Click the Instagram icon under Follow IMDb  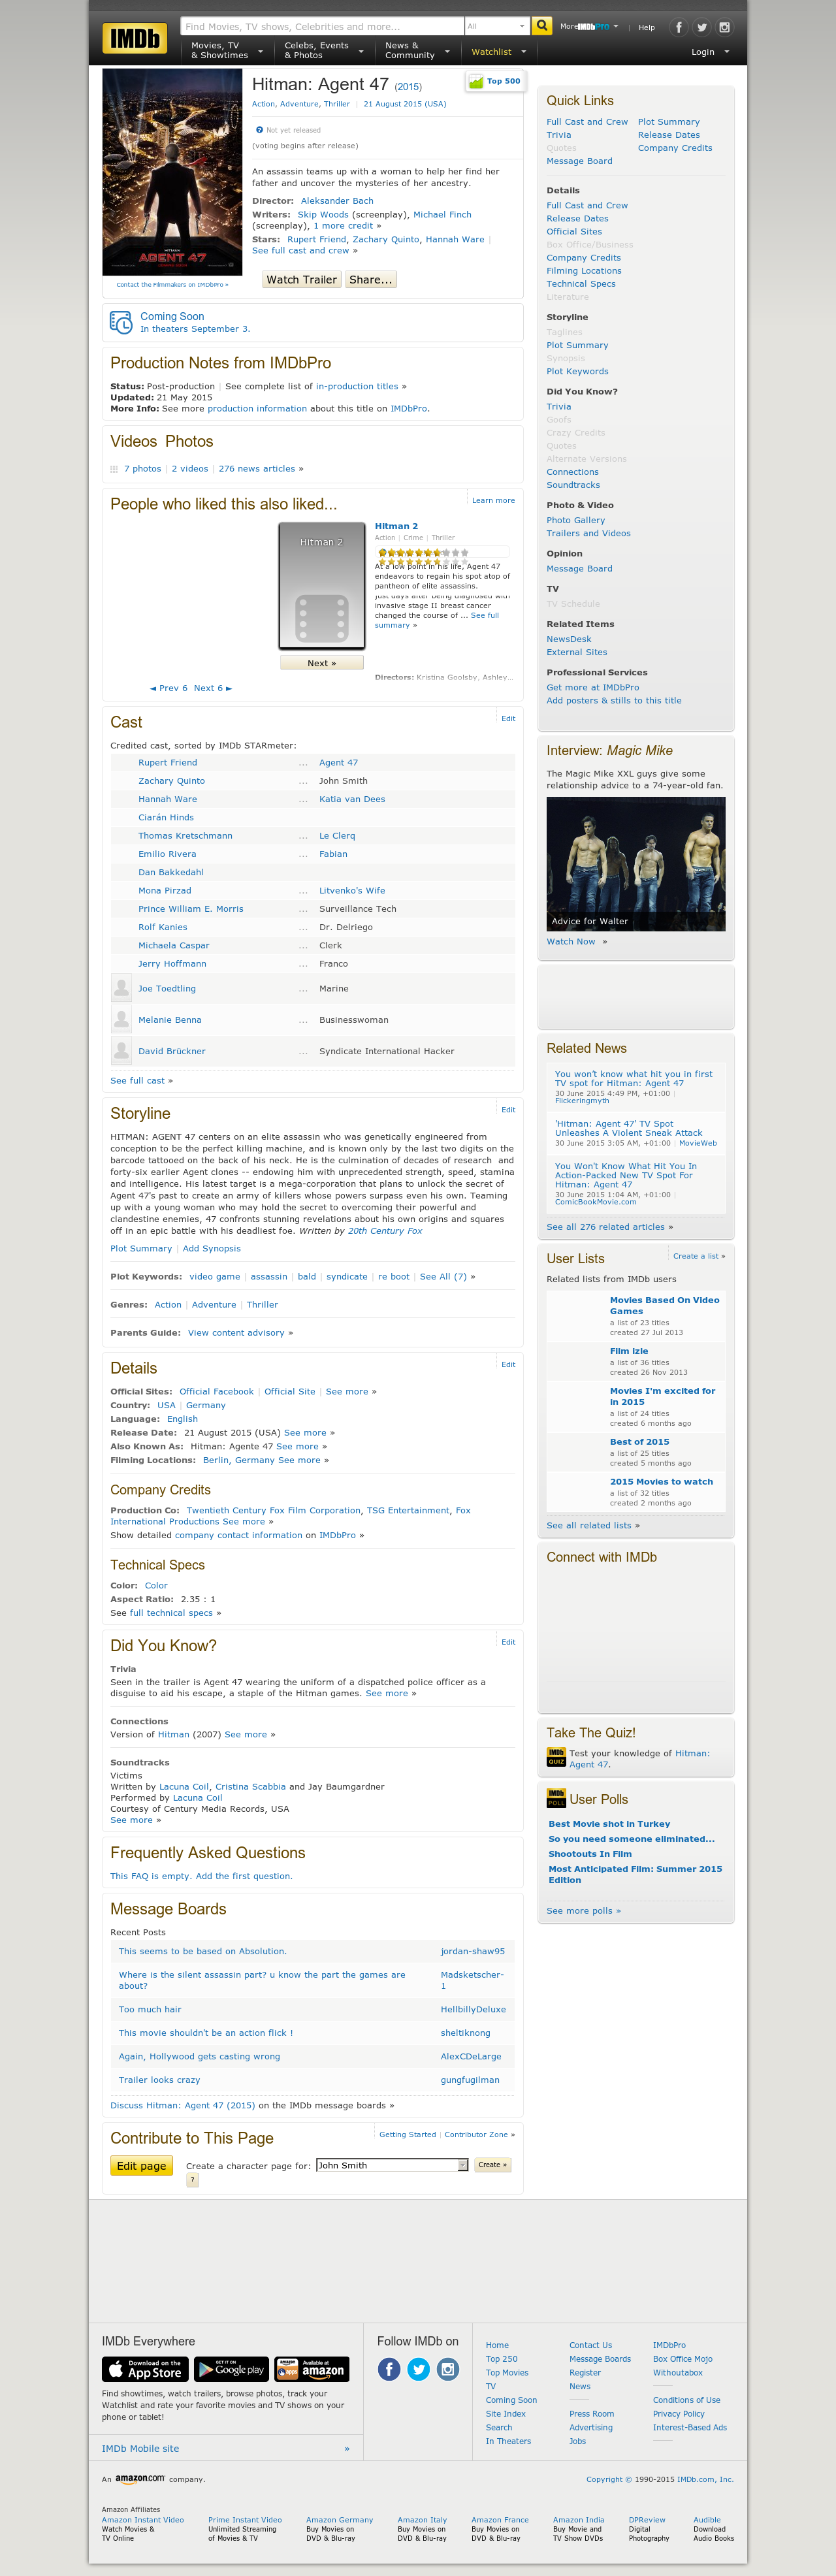pos(448,2369)
